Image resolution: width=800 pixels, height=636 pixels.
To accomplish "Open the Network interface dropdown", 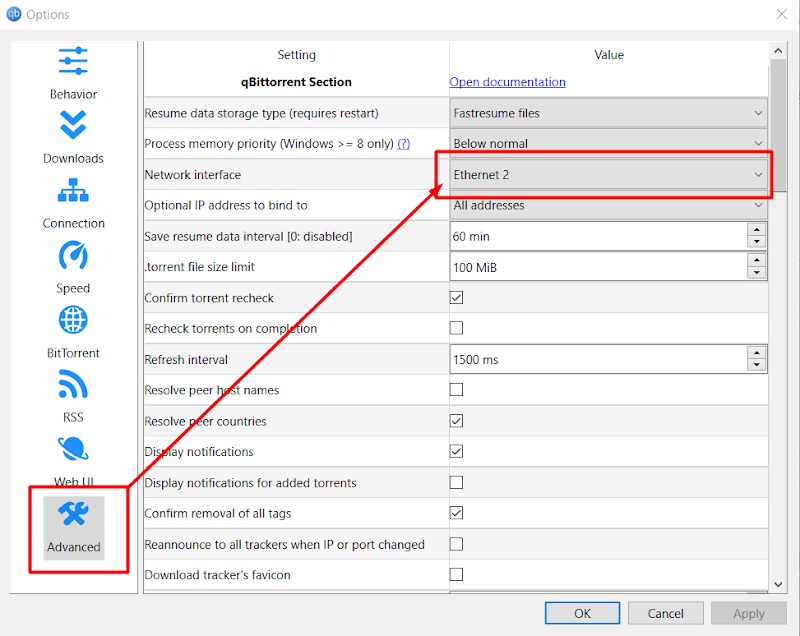I will coord(608,174).
